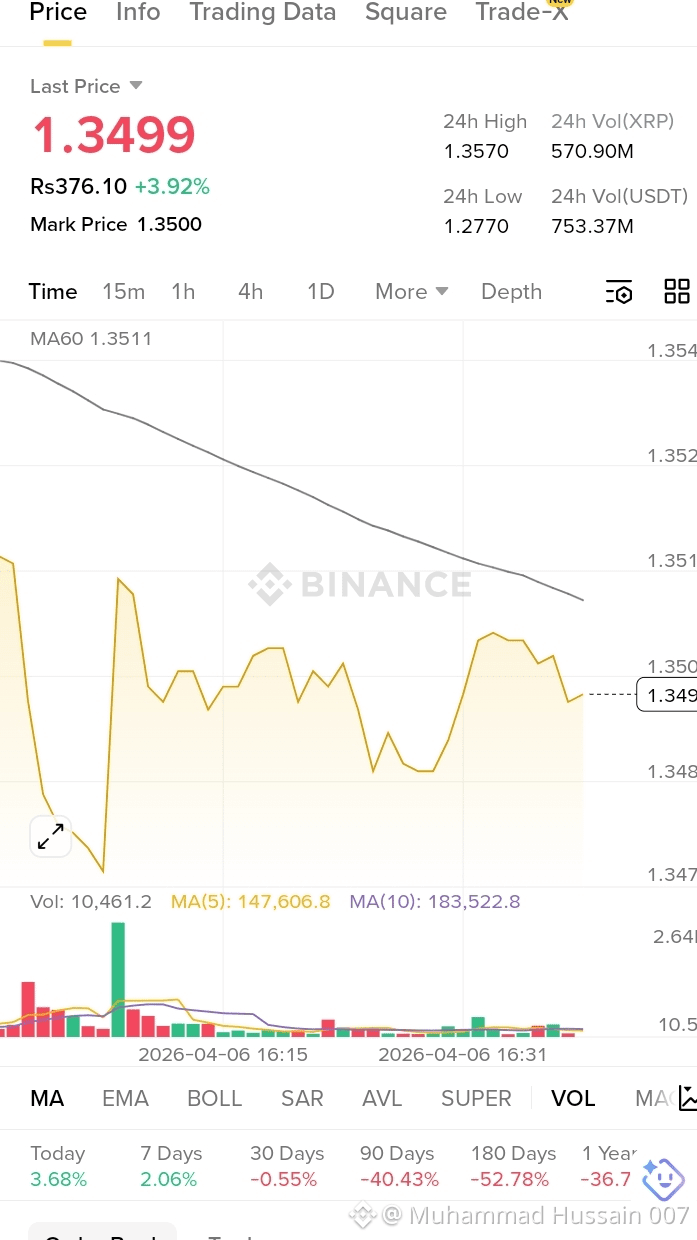Select the 1D timeframe
The width and height of the screenshot is (697, 1240).
coord(320,291)
